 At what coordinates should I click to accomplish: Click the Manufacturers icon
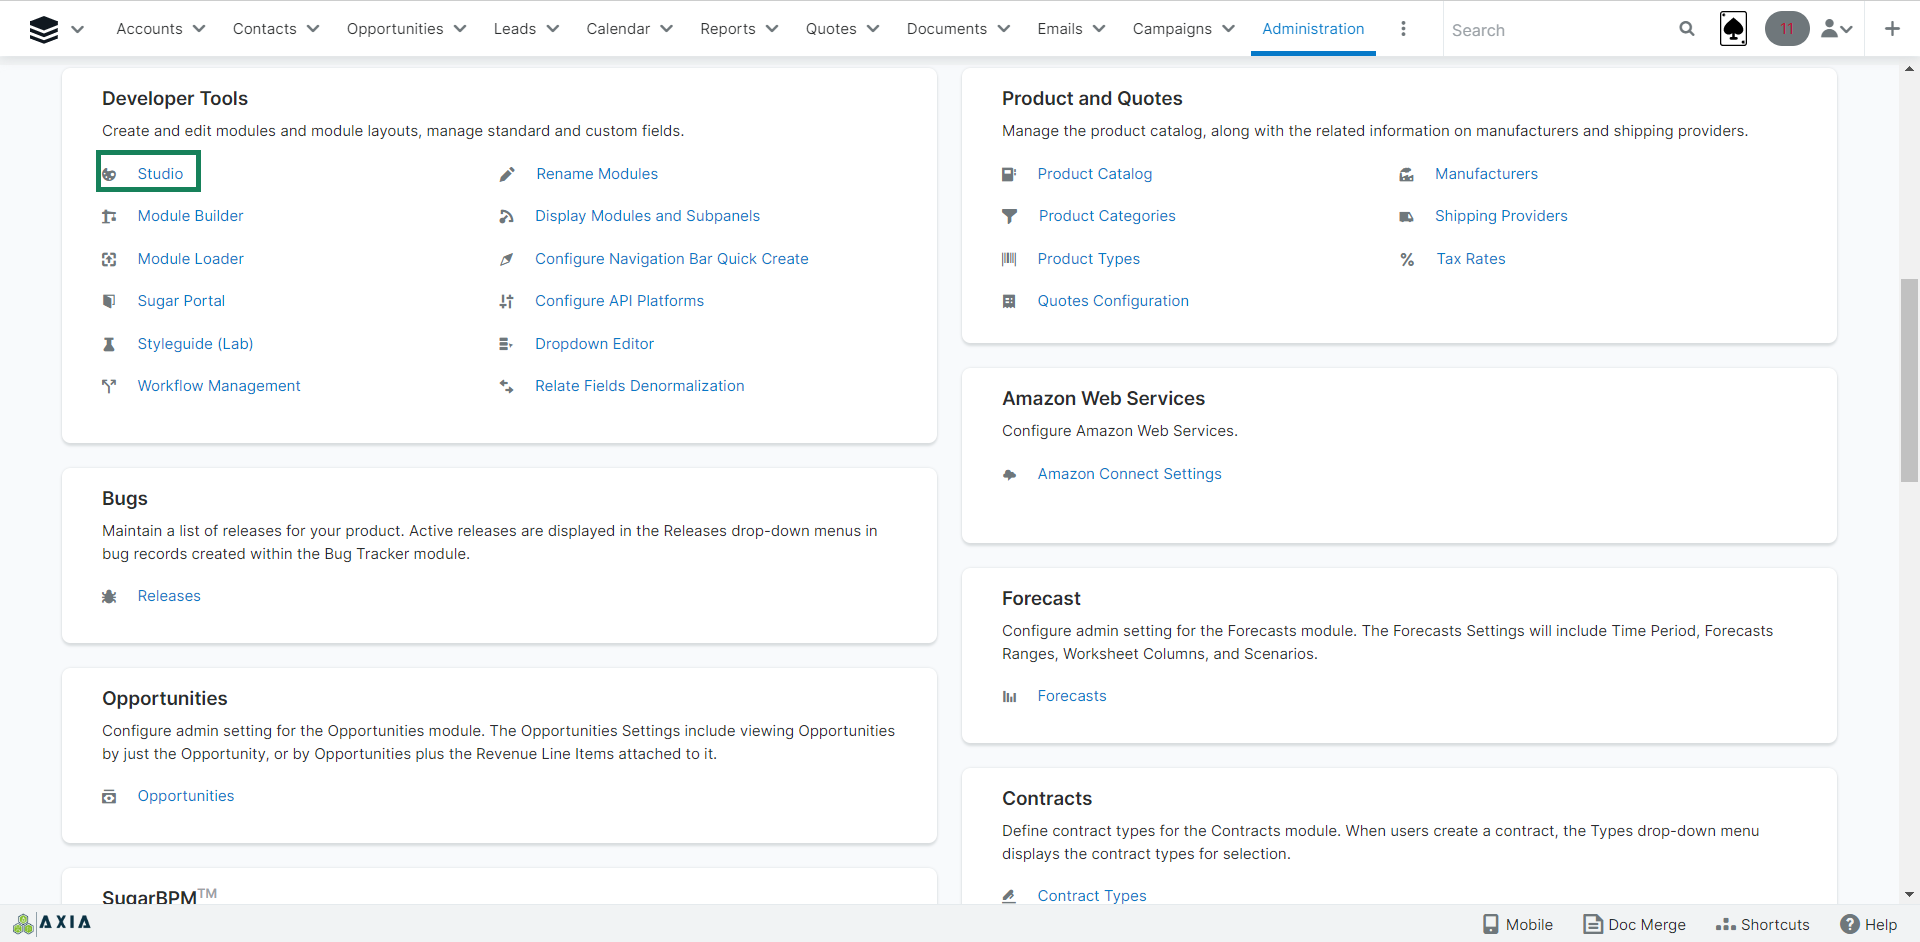click(x=1407, y=174)
